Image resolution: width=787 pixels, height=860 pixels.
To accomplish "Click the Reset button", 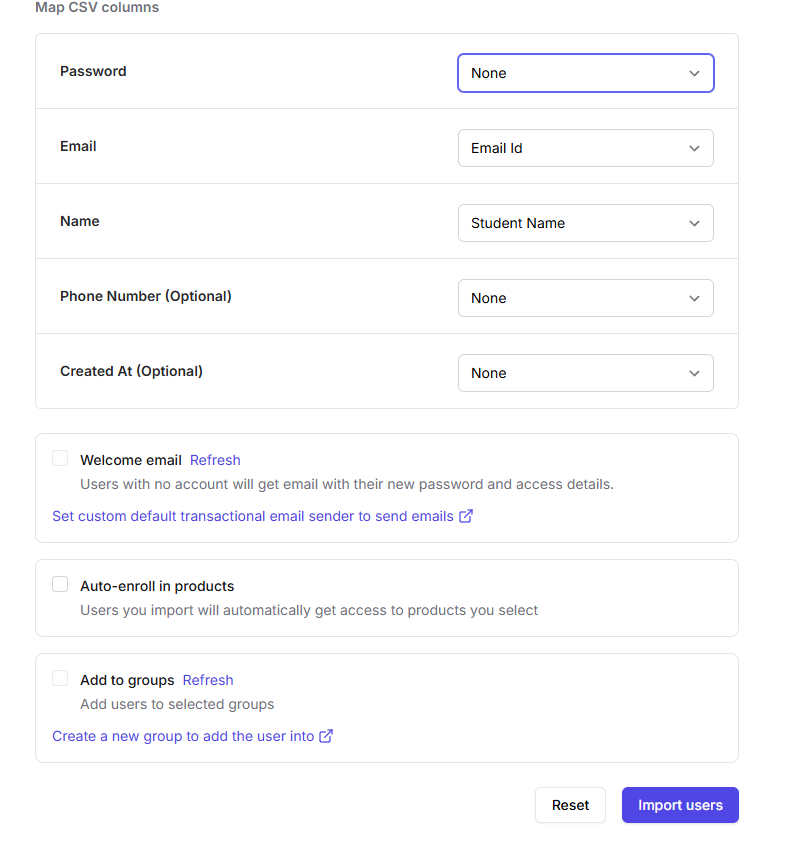I will click(x=570, y=805).
